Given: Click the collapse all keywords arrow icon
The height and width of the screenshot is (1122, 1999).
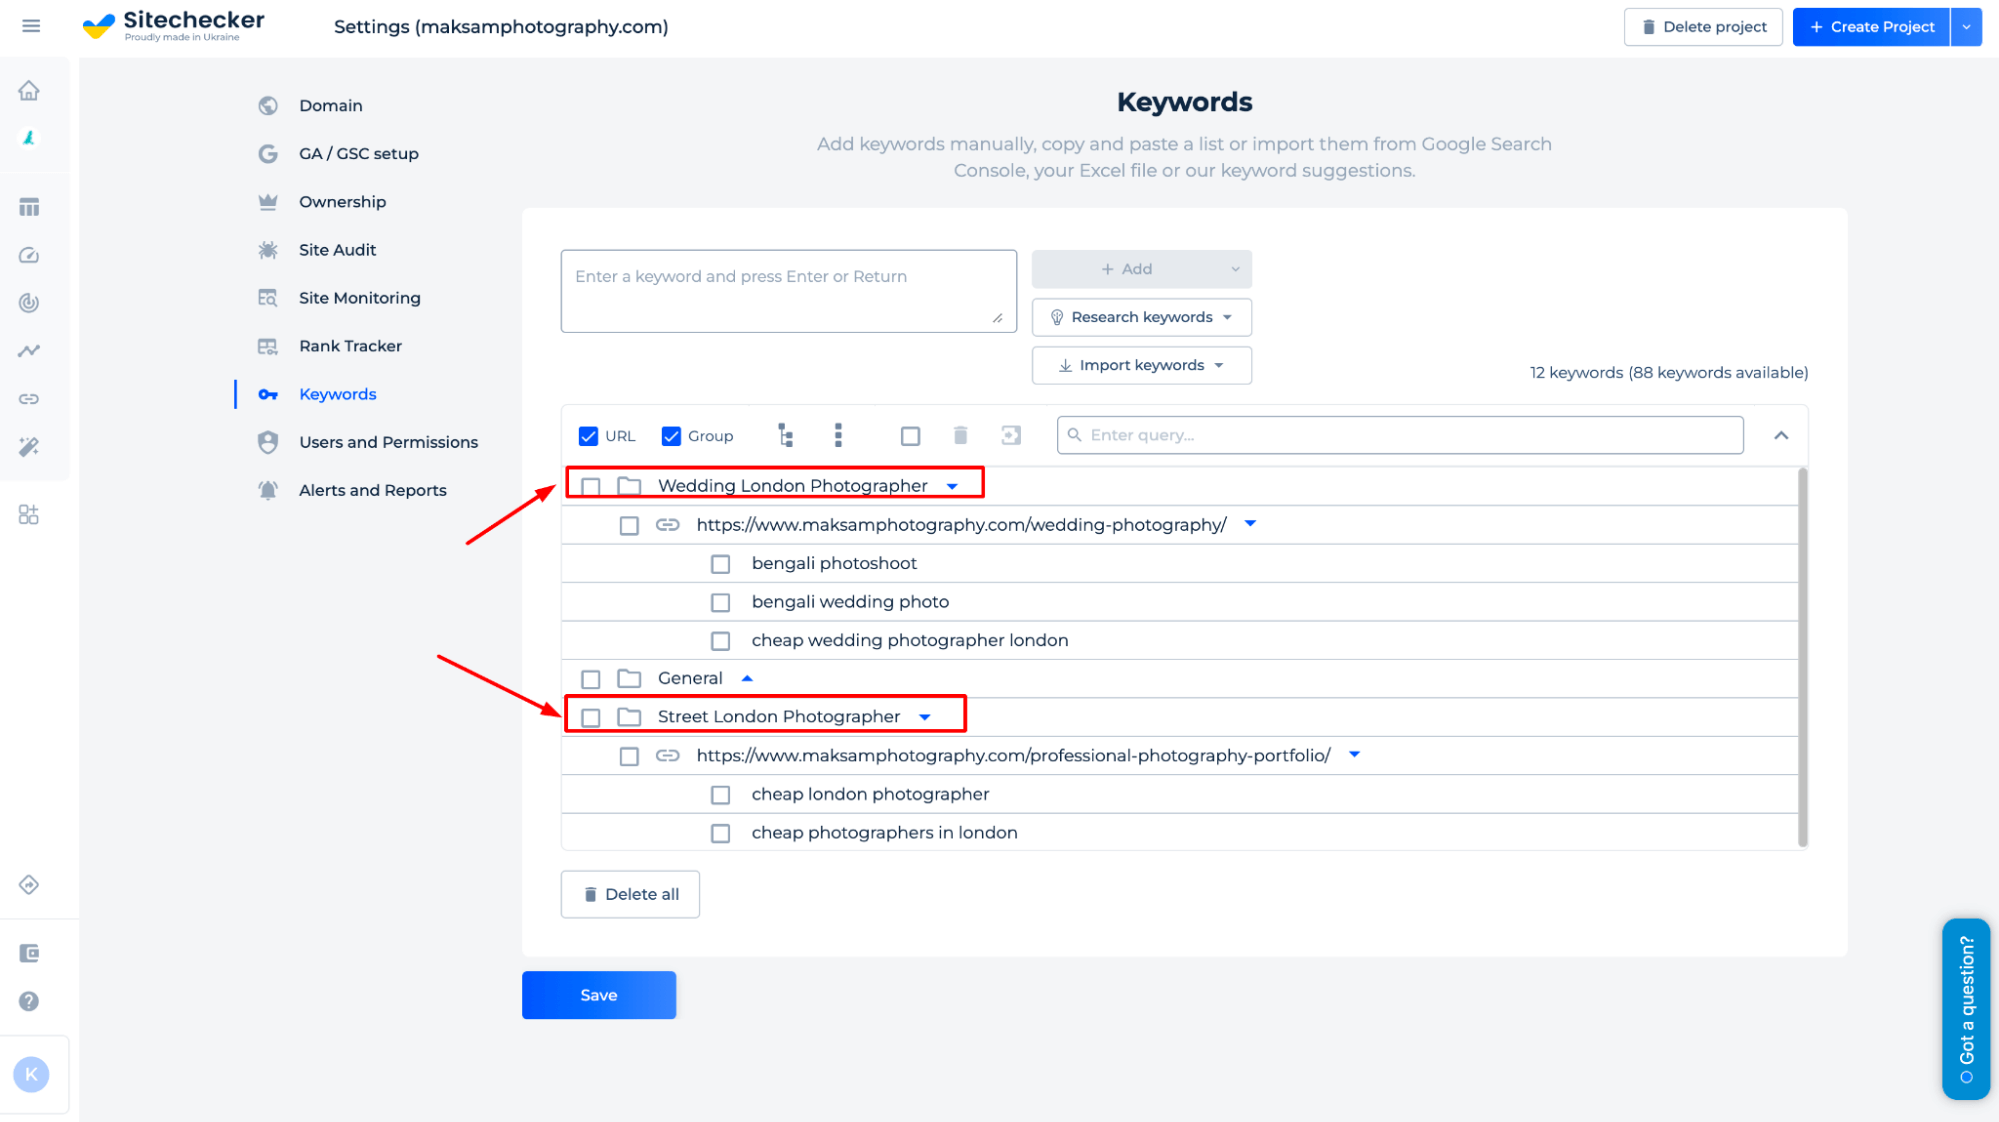Looking at the screenshot, I should point(1779,435).
